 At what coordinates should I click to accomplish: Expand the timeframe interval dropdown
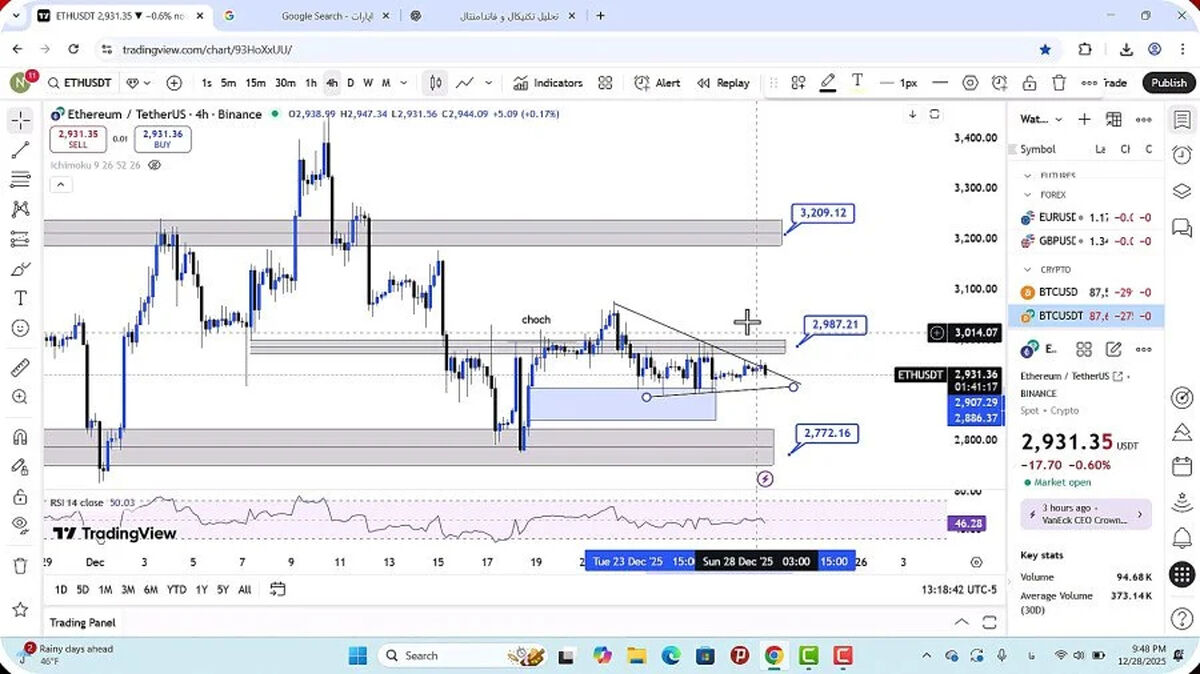[x=402, y=83]
